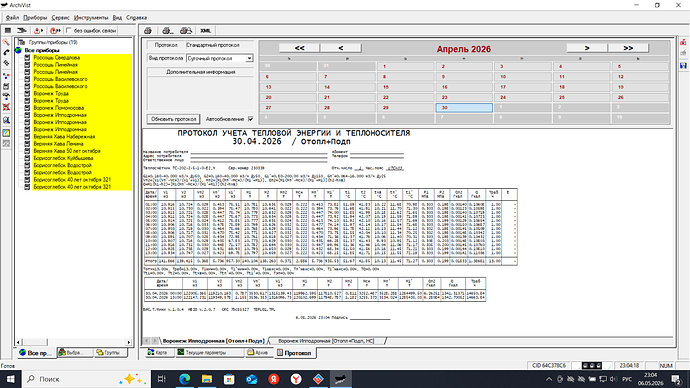The width and height of the screenshot is (690, 388).
Task: Enable the 'без ошибок связи' checkbox
Action: [69, 30]
